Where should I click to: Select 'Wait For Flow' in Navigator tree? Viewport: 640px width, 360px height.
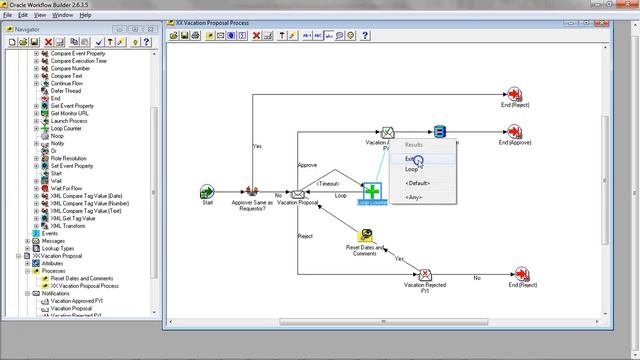[x=66, y=189]
